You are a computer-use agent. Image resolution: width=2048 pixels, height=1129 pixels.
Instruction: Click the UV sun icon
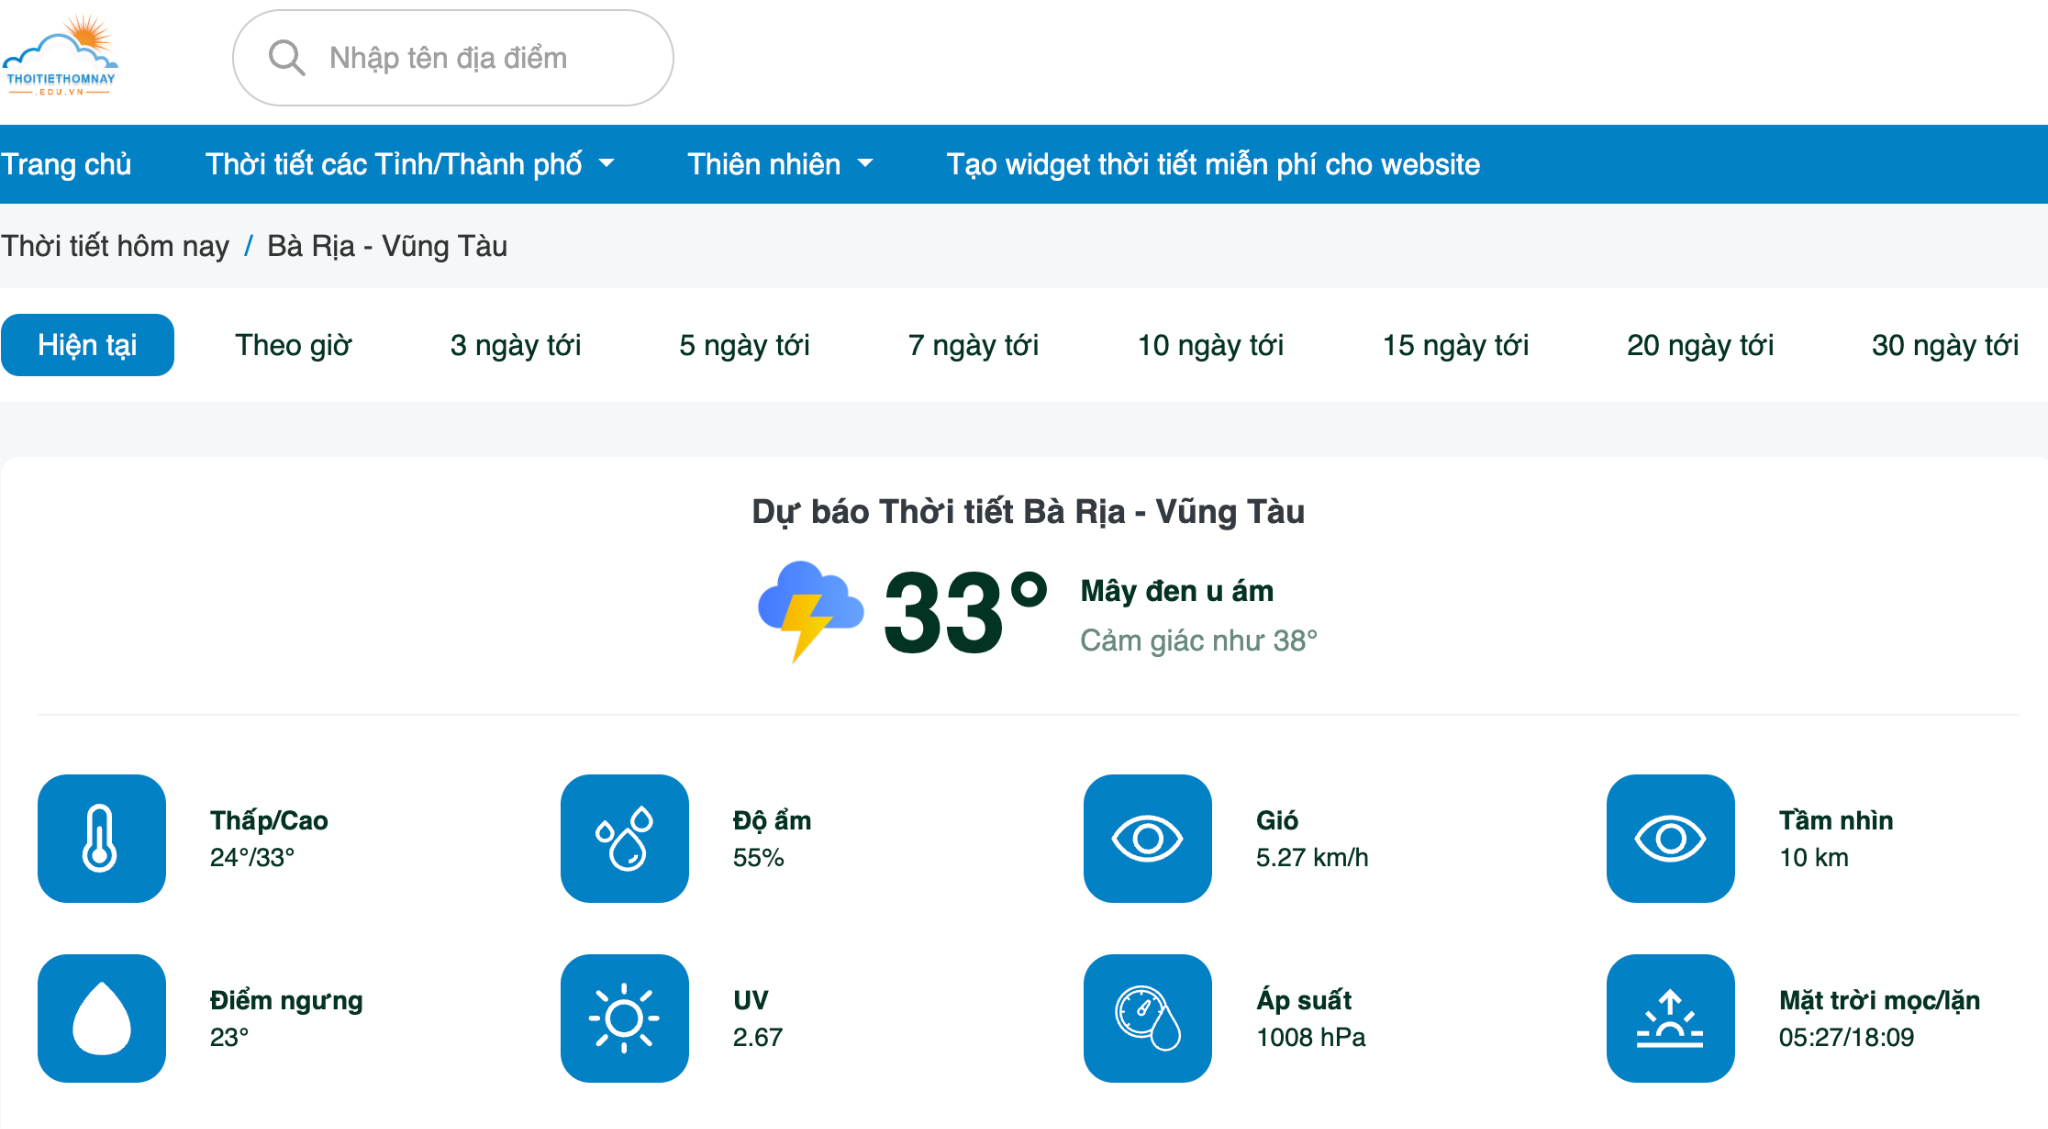624,1018
